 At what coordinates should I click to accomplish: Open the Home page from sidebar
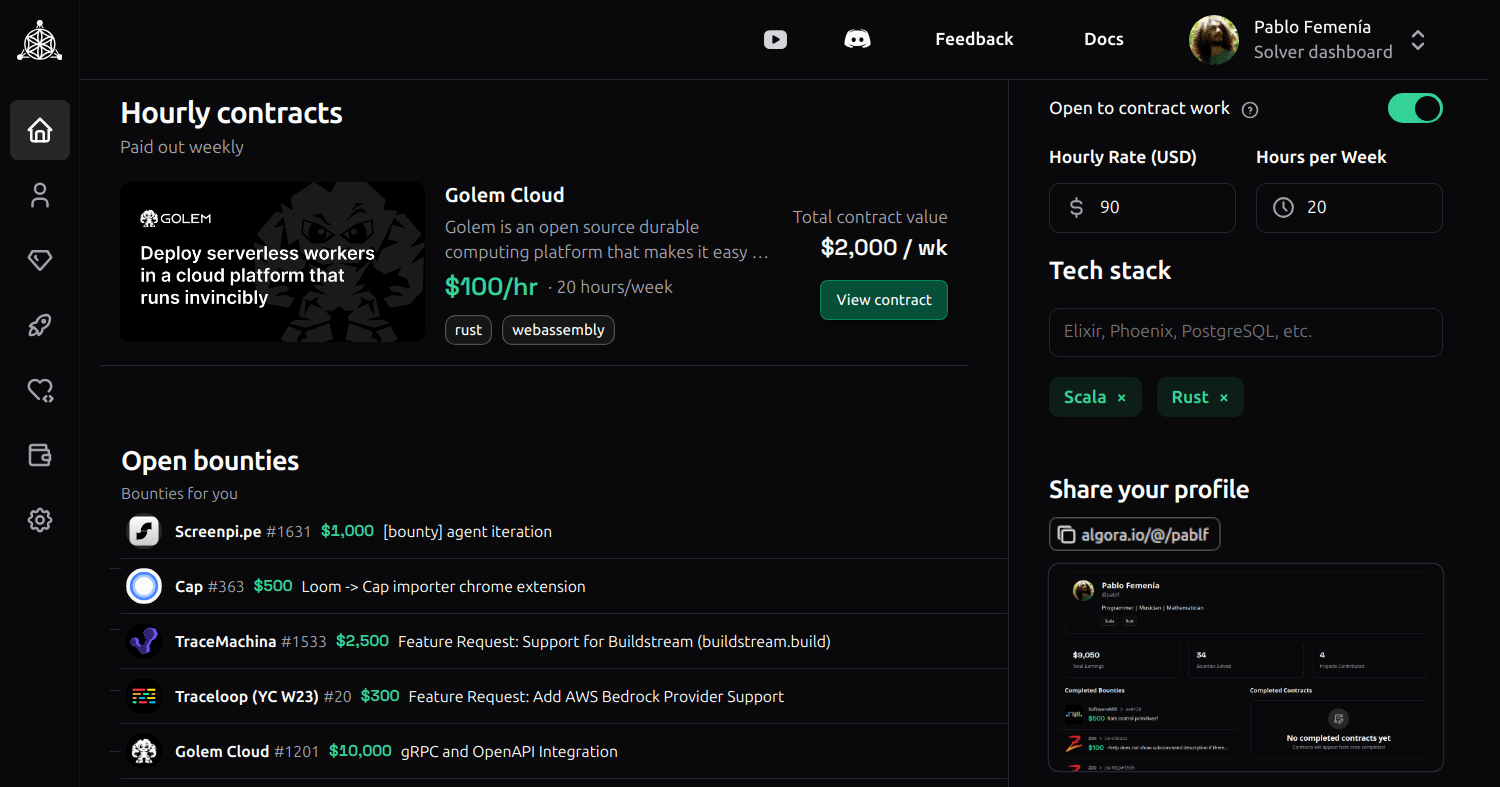(40, 130)
